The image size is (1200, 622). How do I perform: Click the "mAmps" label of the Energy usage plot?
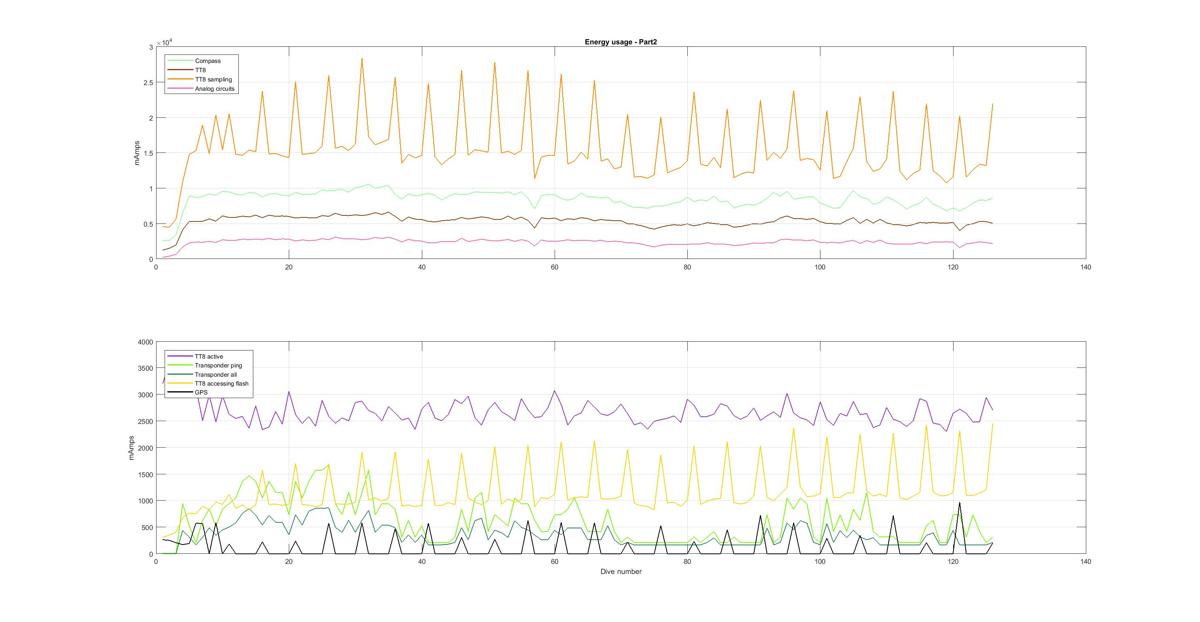(x=140, y=153)
